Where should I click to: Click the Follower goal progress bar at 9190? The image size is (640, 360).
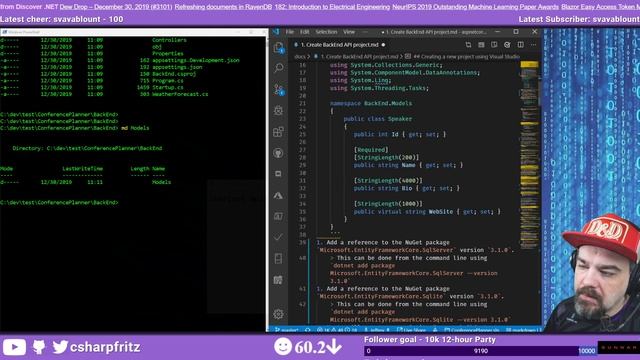(x=481, y=351)
